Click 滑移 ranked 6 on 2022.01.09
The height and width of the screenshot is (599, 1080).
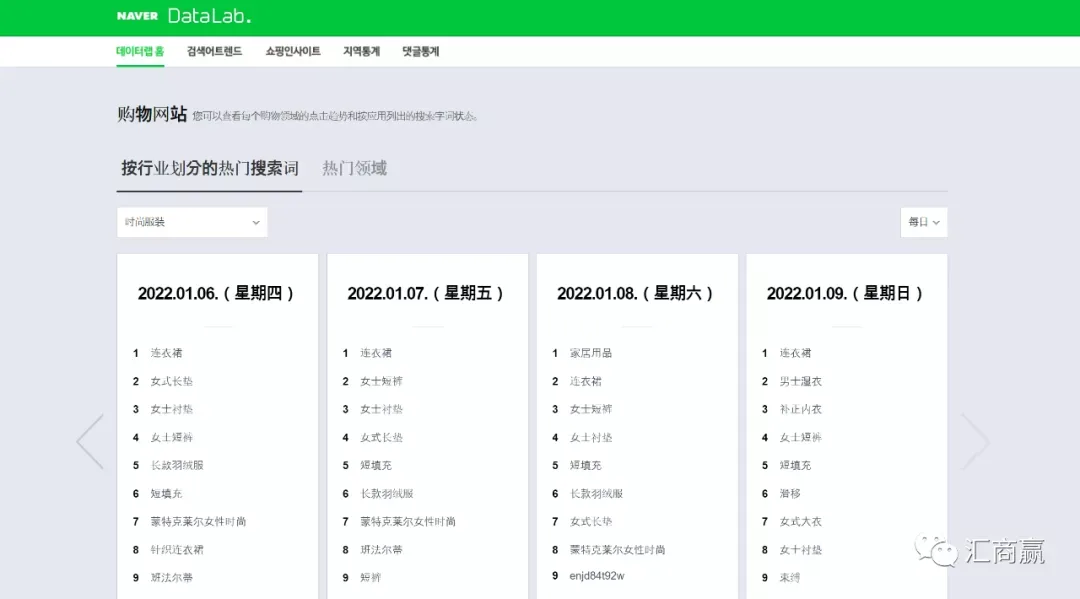[x=790, y=494]
